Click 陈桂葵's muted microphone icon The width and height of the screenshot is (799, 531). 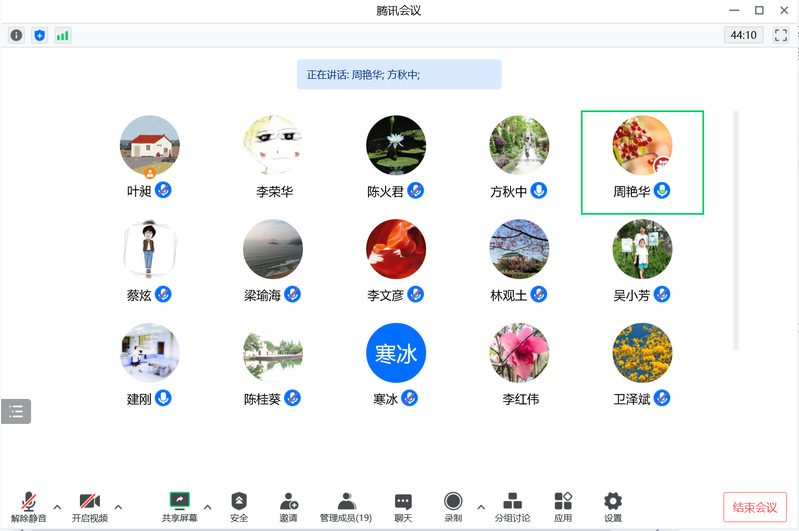pos(292,398)
